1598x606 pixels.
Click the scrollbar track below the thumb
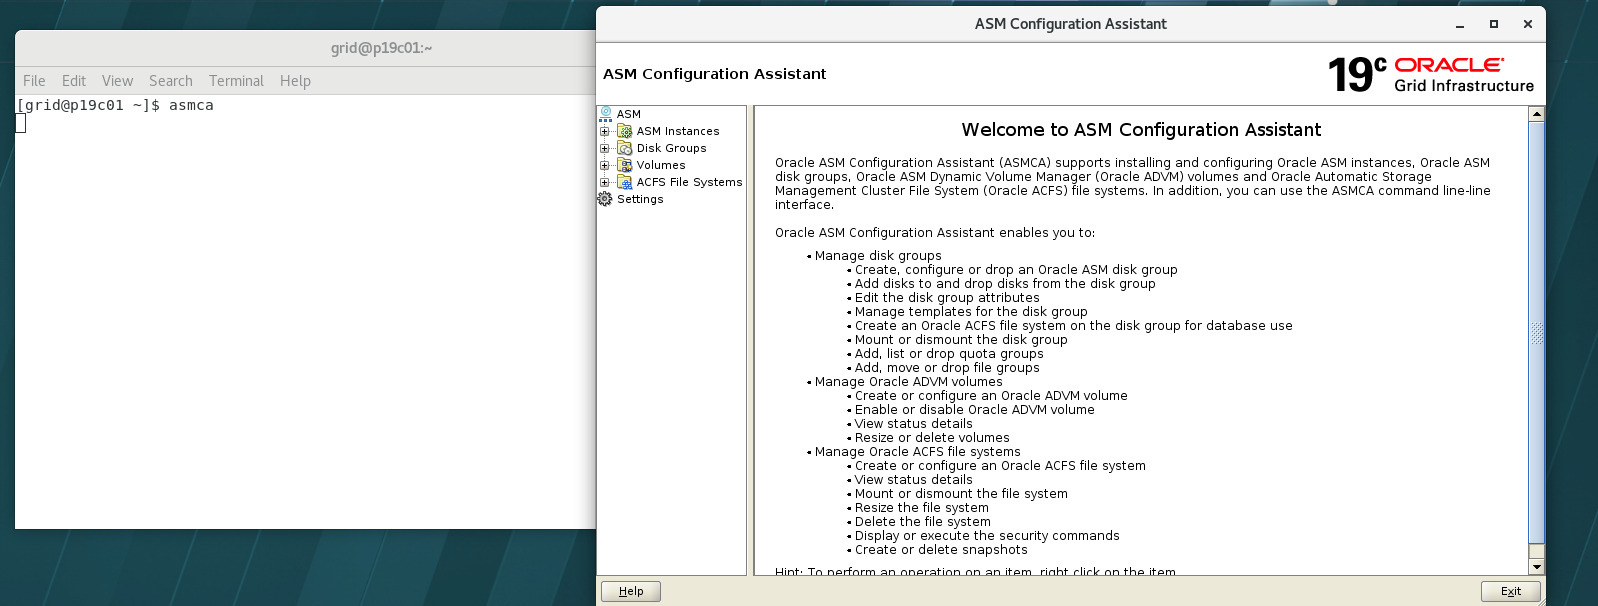click(x=1537, y=552)
